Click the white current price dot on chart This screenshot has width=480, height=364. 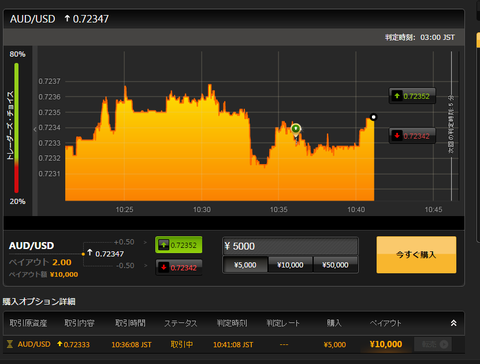[373, 117]
